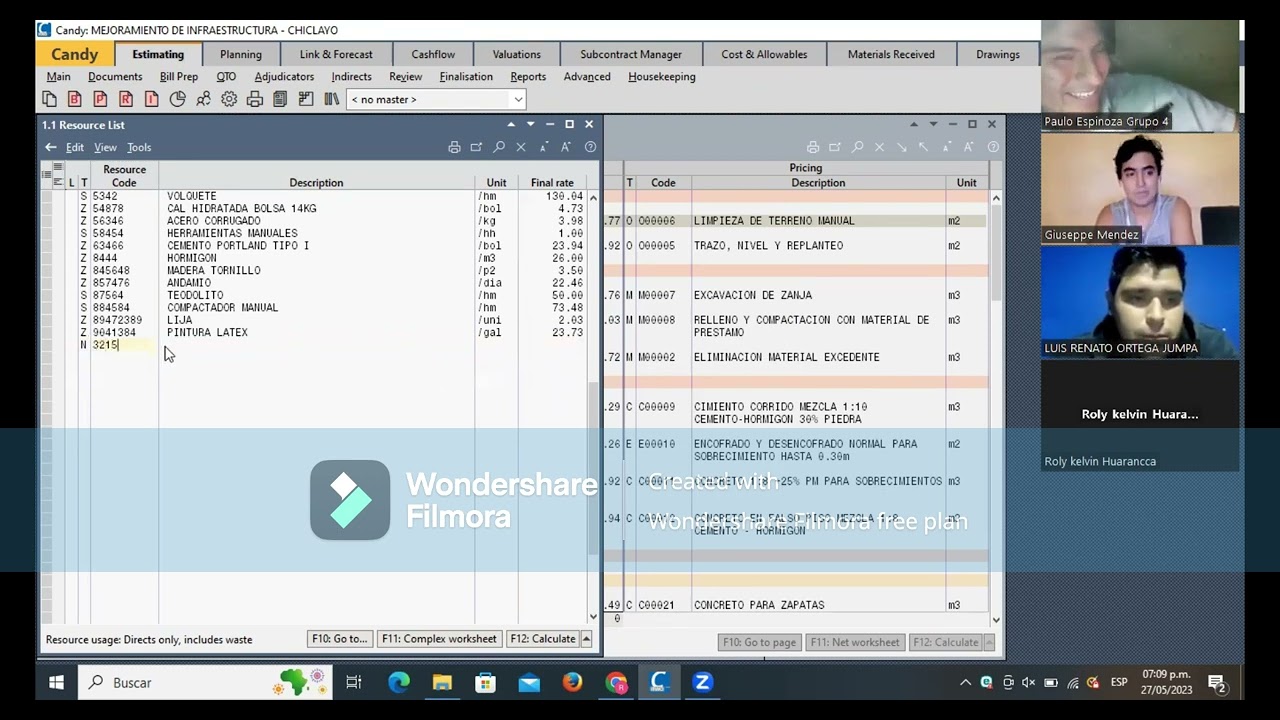The image size is (1280, 720).
Task: Open Zoom from the taskbar
Action: coord(703,683)
